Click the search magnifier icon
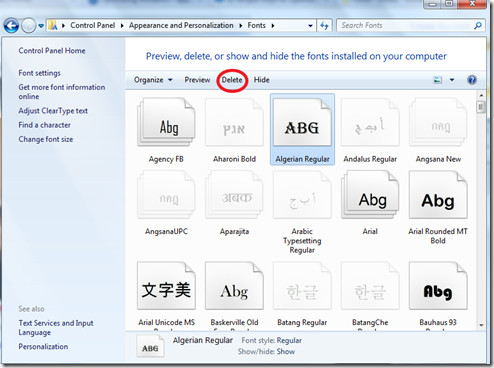Image resolution: width=494 pixels, height=368 pixels. coord(478,25)
